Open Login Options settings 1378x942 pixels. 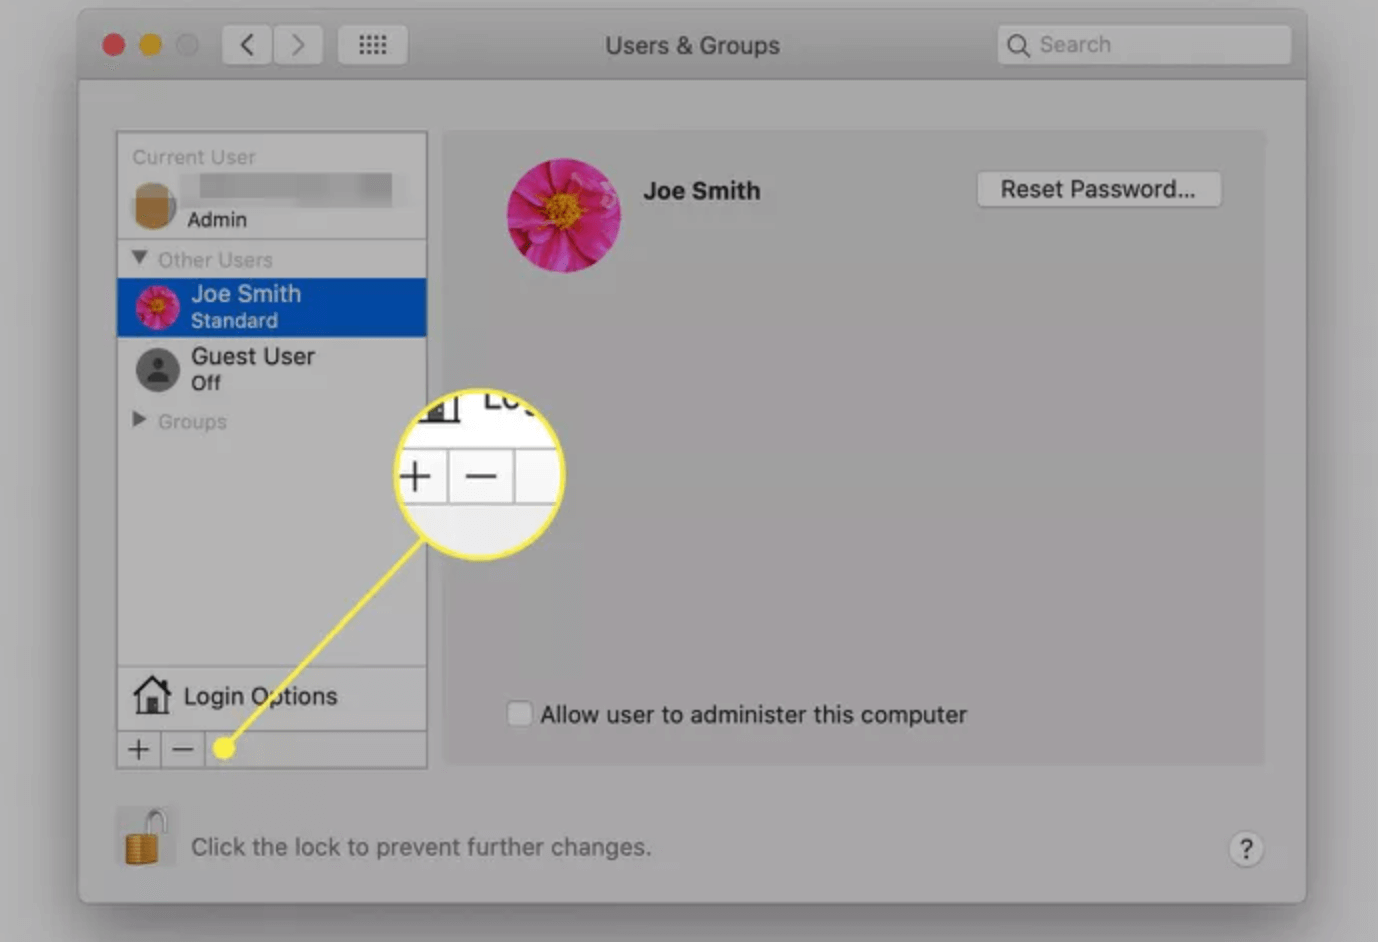[259, 695]
